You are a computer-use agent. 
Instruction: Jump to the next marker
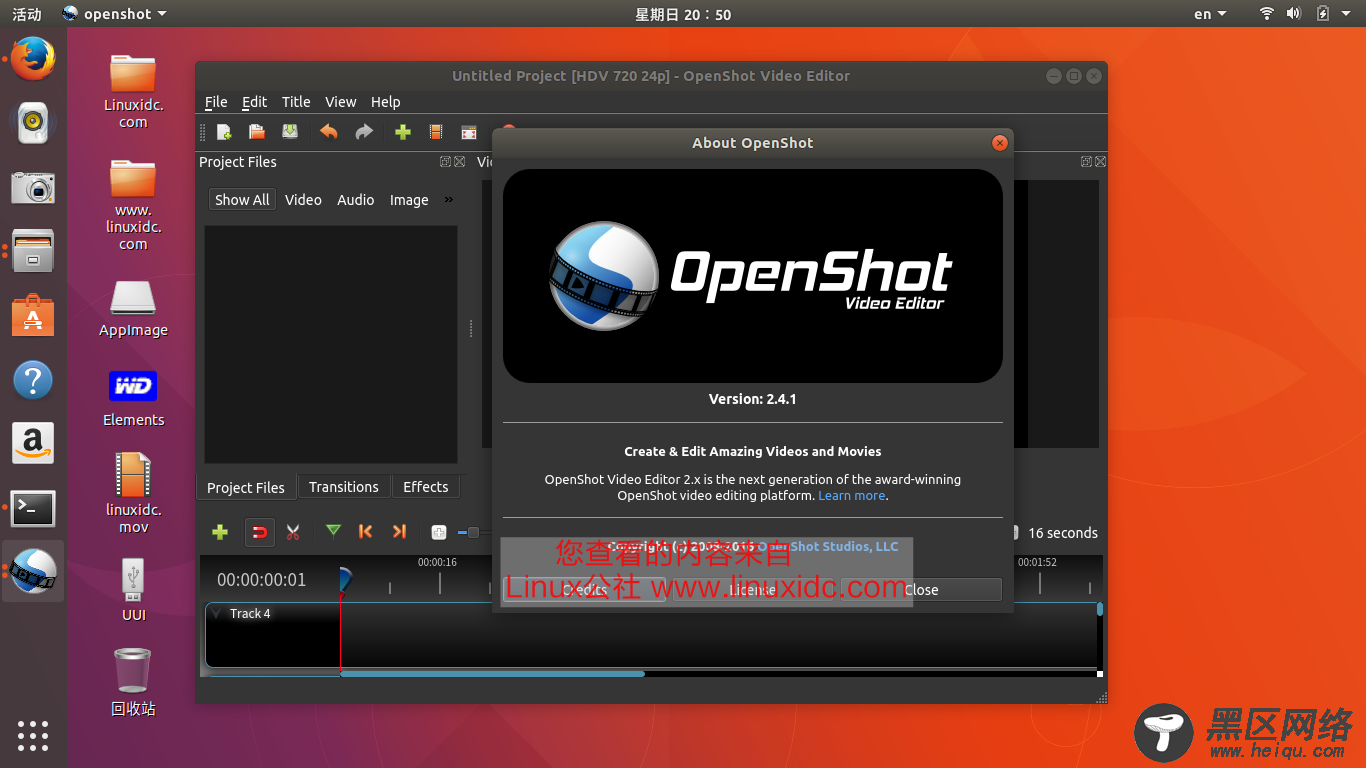pos(399,532)
